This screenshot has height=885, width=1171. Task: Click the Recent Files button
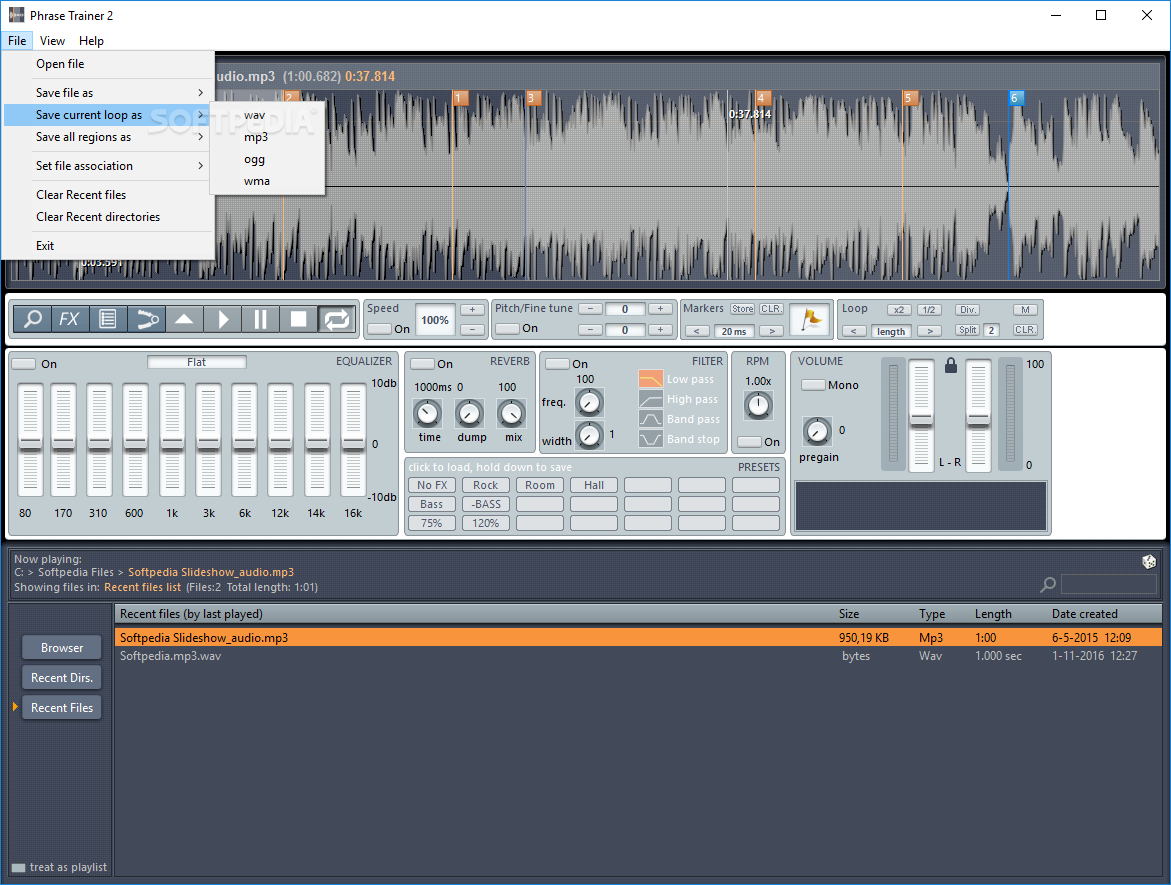[62, 707]
